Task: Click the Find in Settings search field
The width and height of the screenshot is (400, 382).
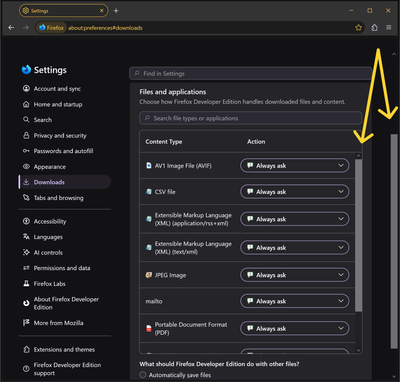Action: coord(250,73)
